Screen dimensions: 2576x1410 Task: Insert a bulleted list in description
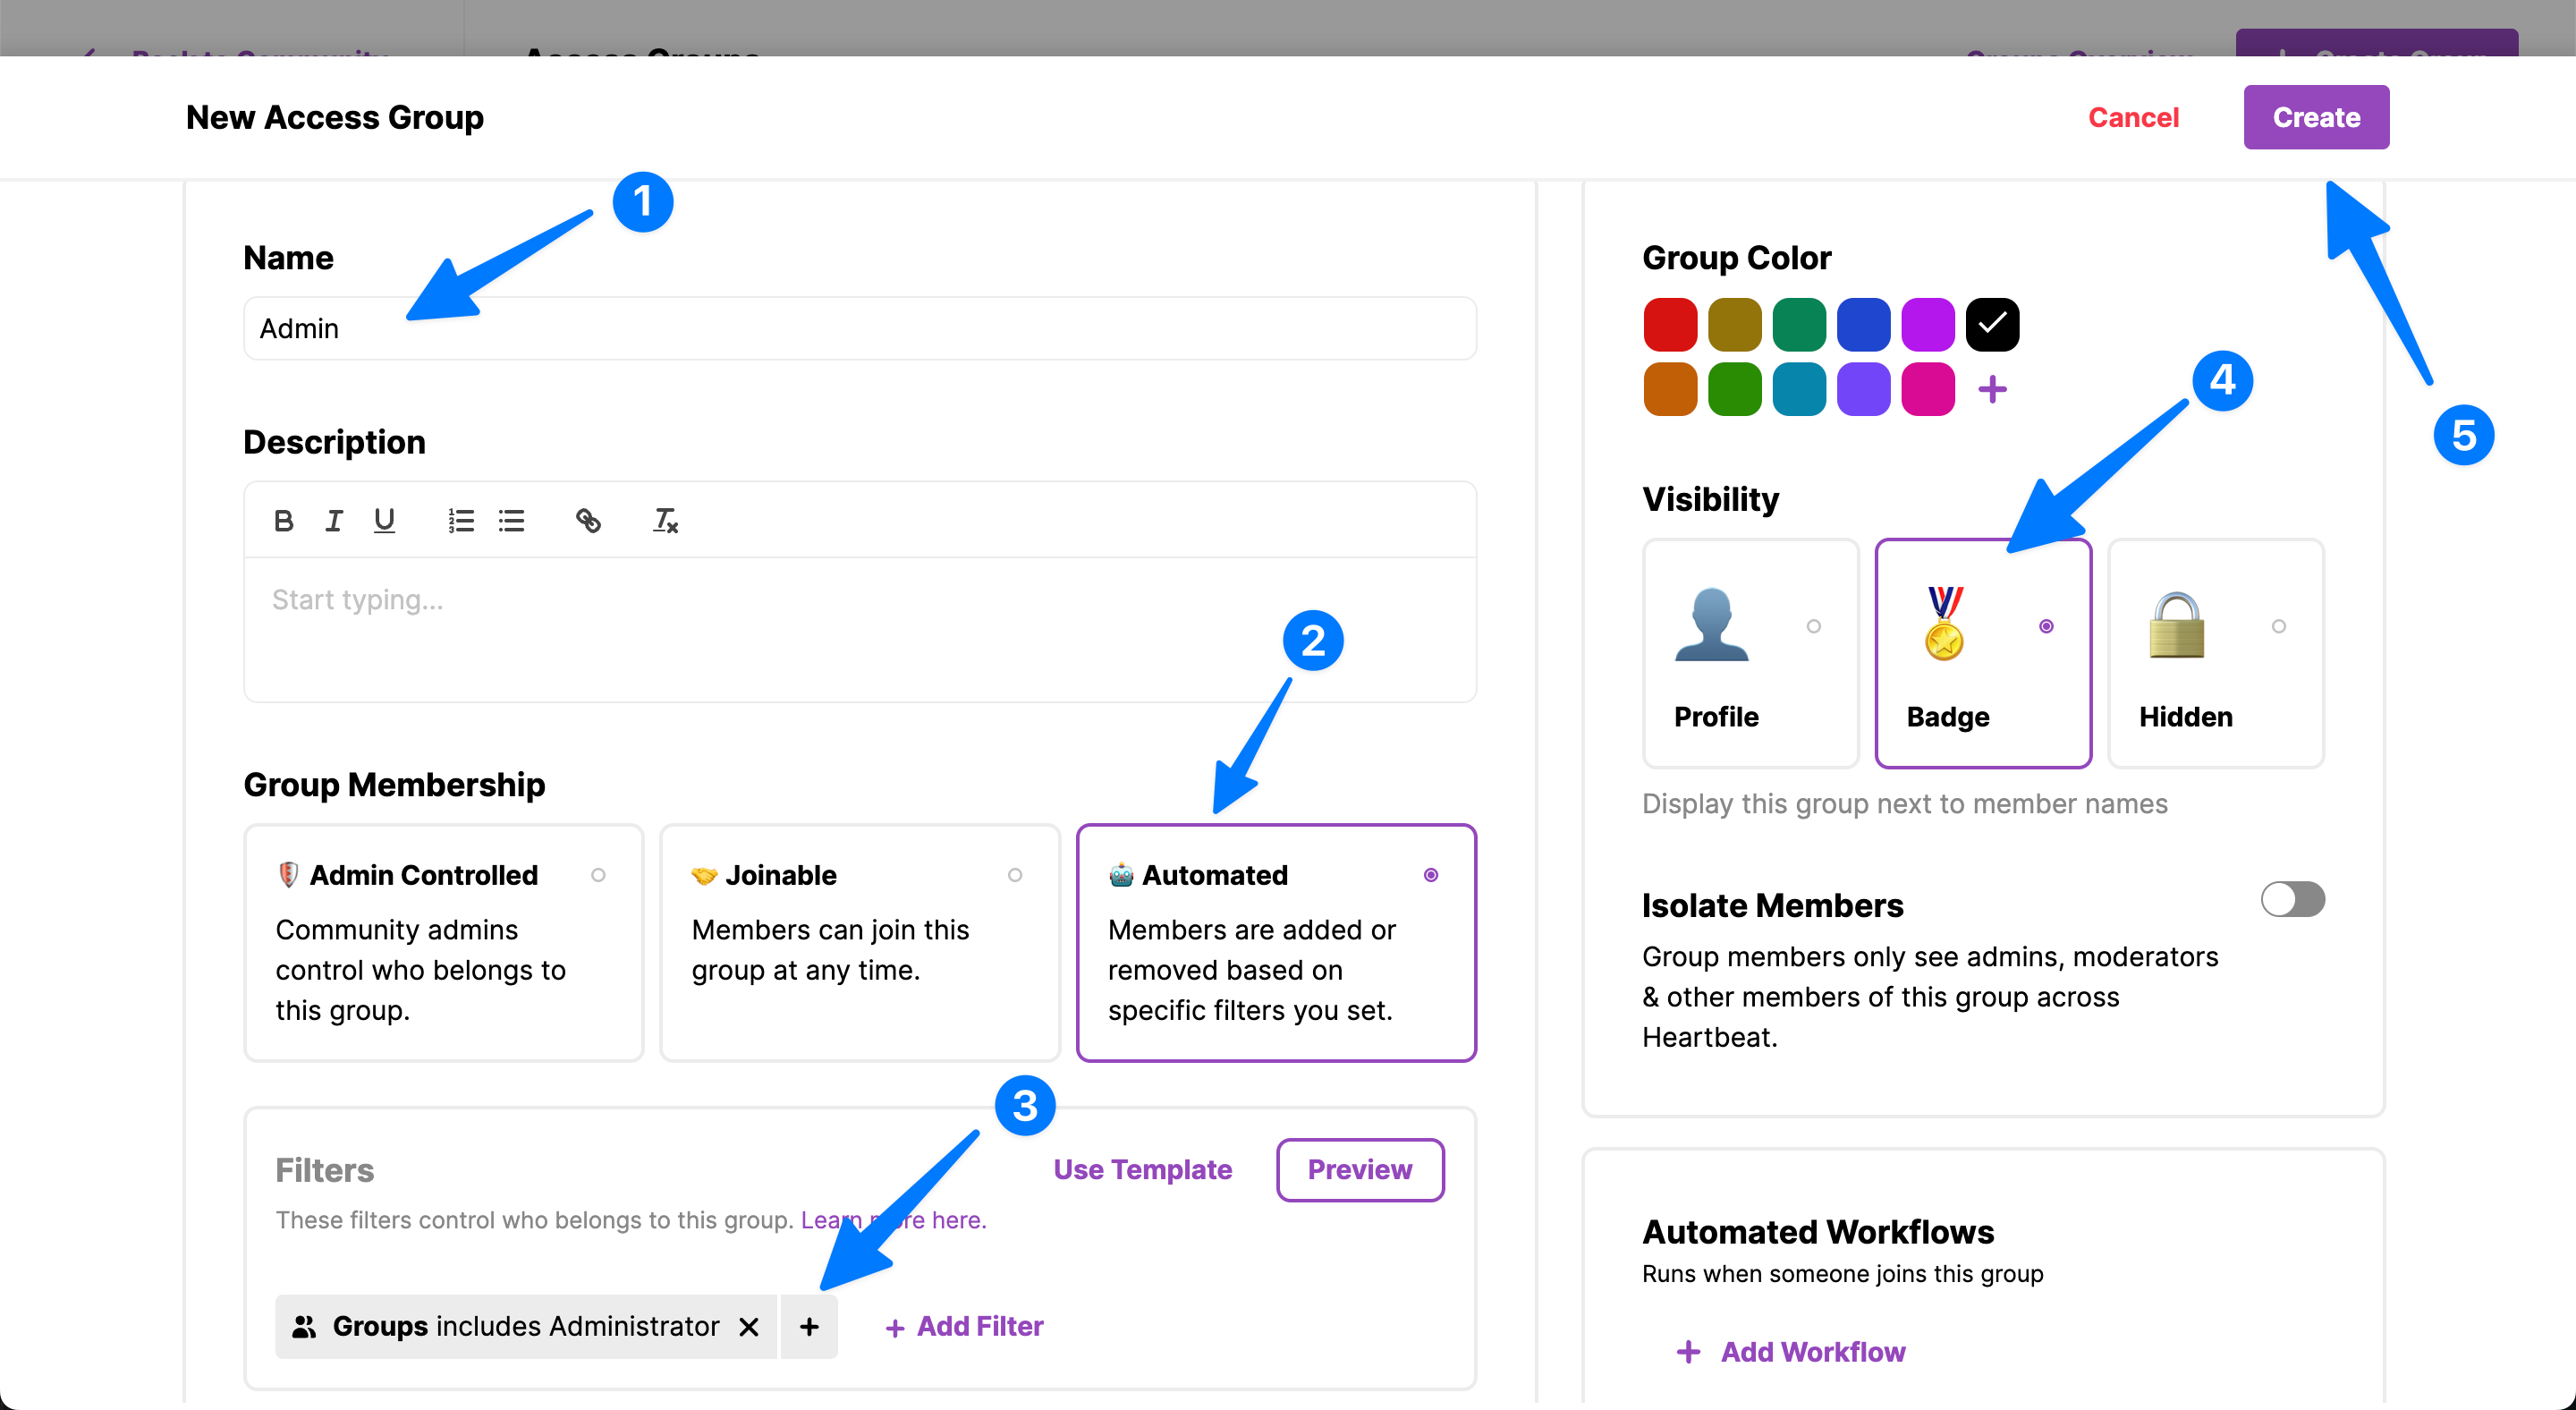[511, 521]
